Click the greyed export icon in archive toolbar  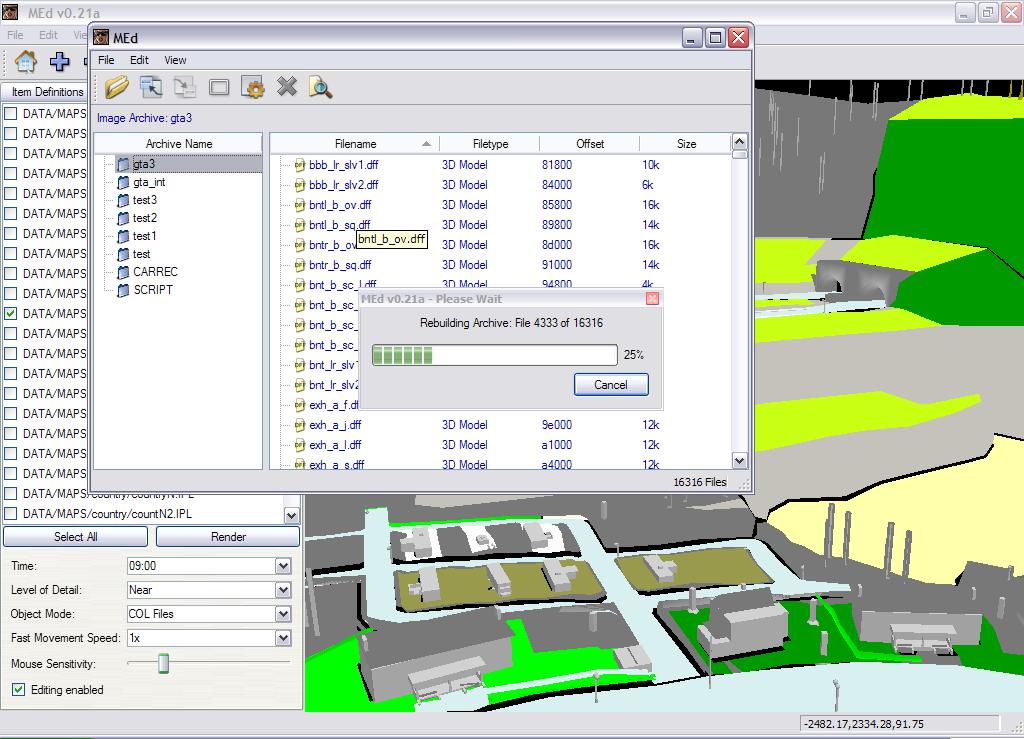185,87
